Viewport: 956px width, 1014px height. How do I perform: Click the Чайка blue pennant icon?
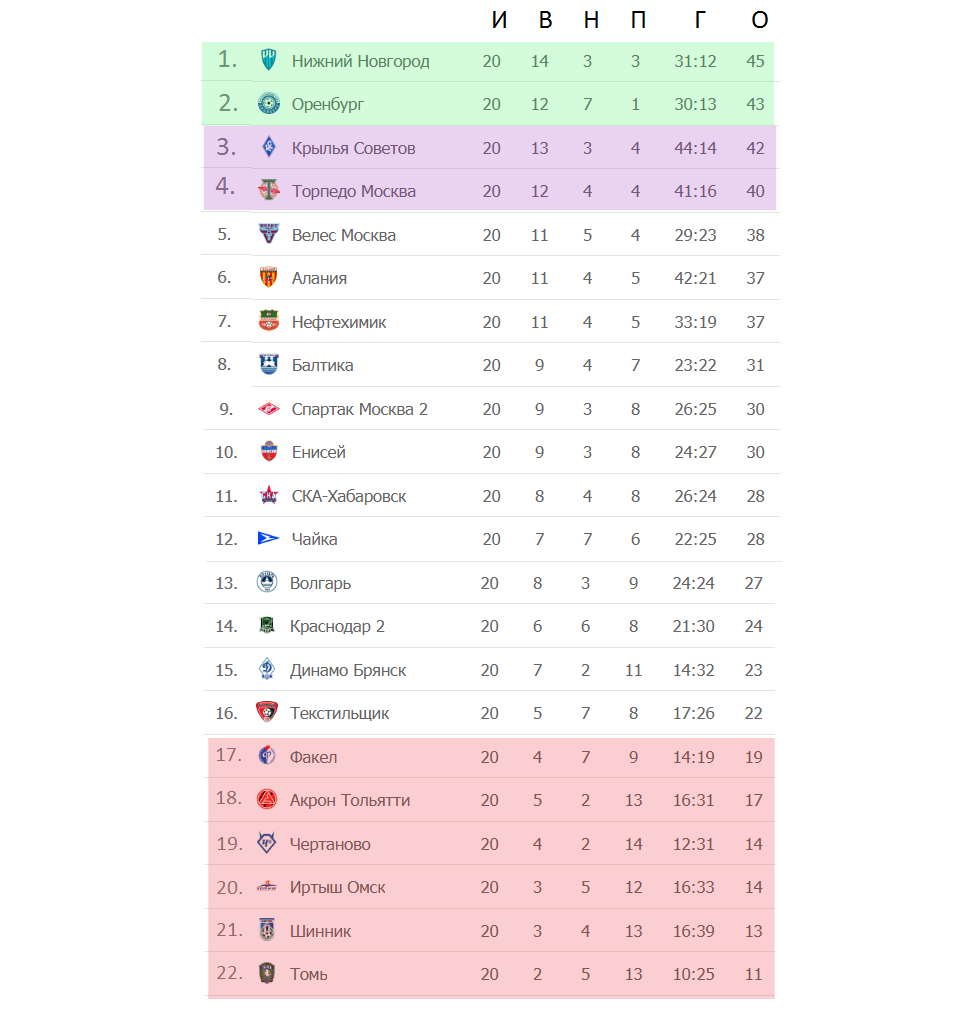268,538
